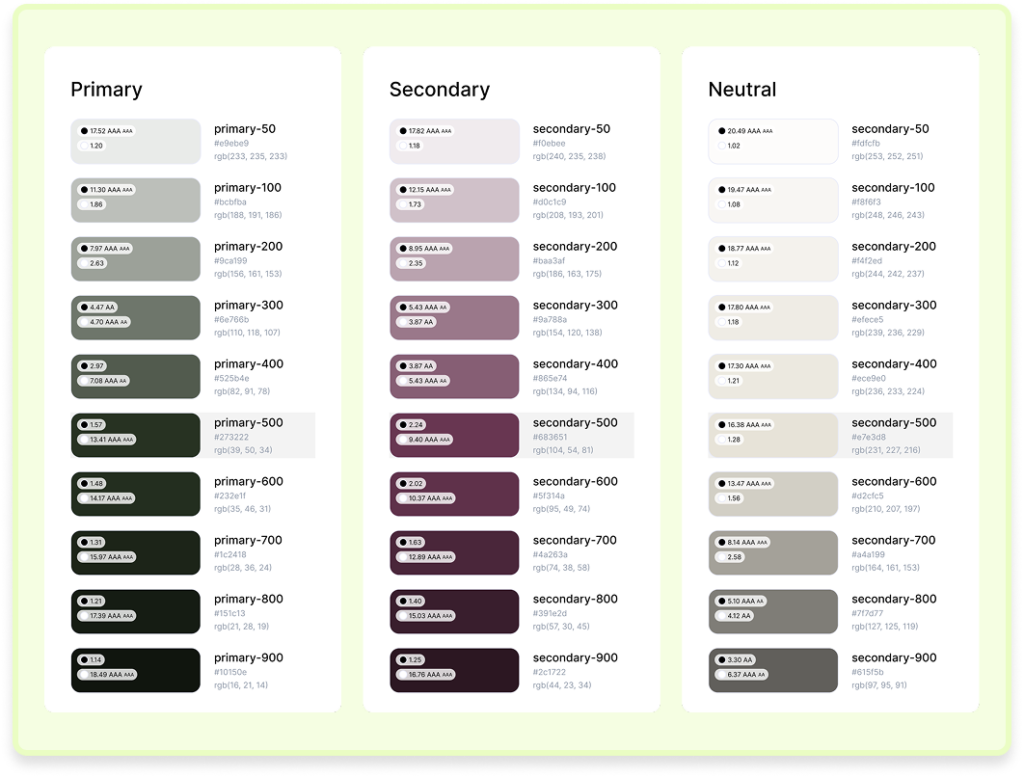Click the hex value #baa3af
This screenshot has width=1024, height=777.
pos(549,261)
